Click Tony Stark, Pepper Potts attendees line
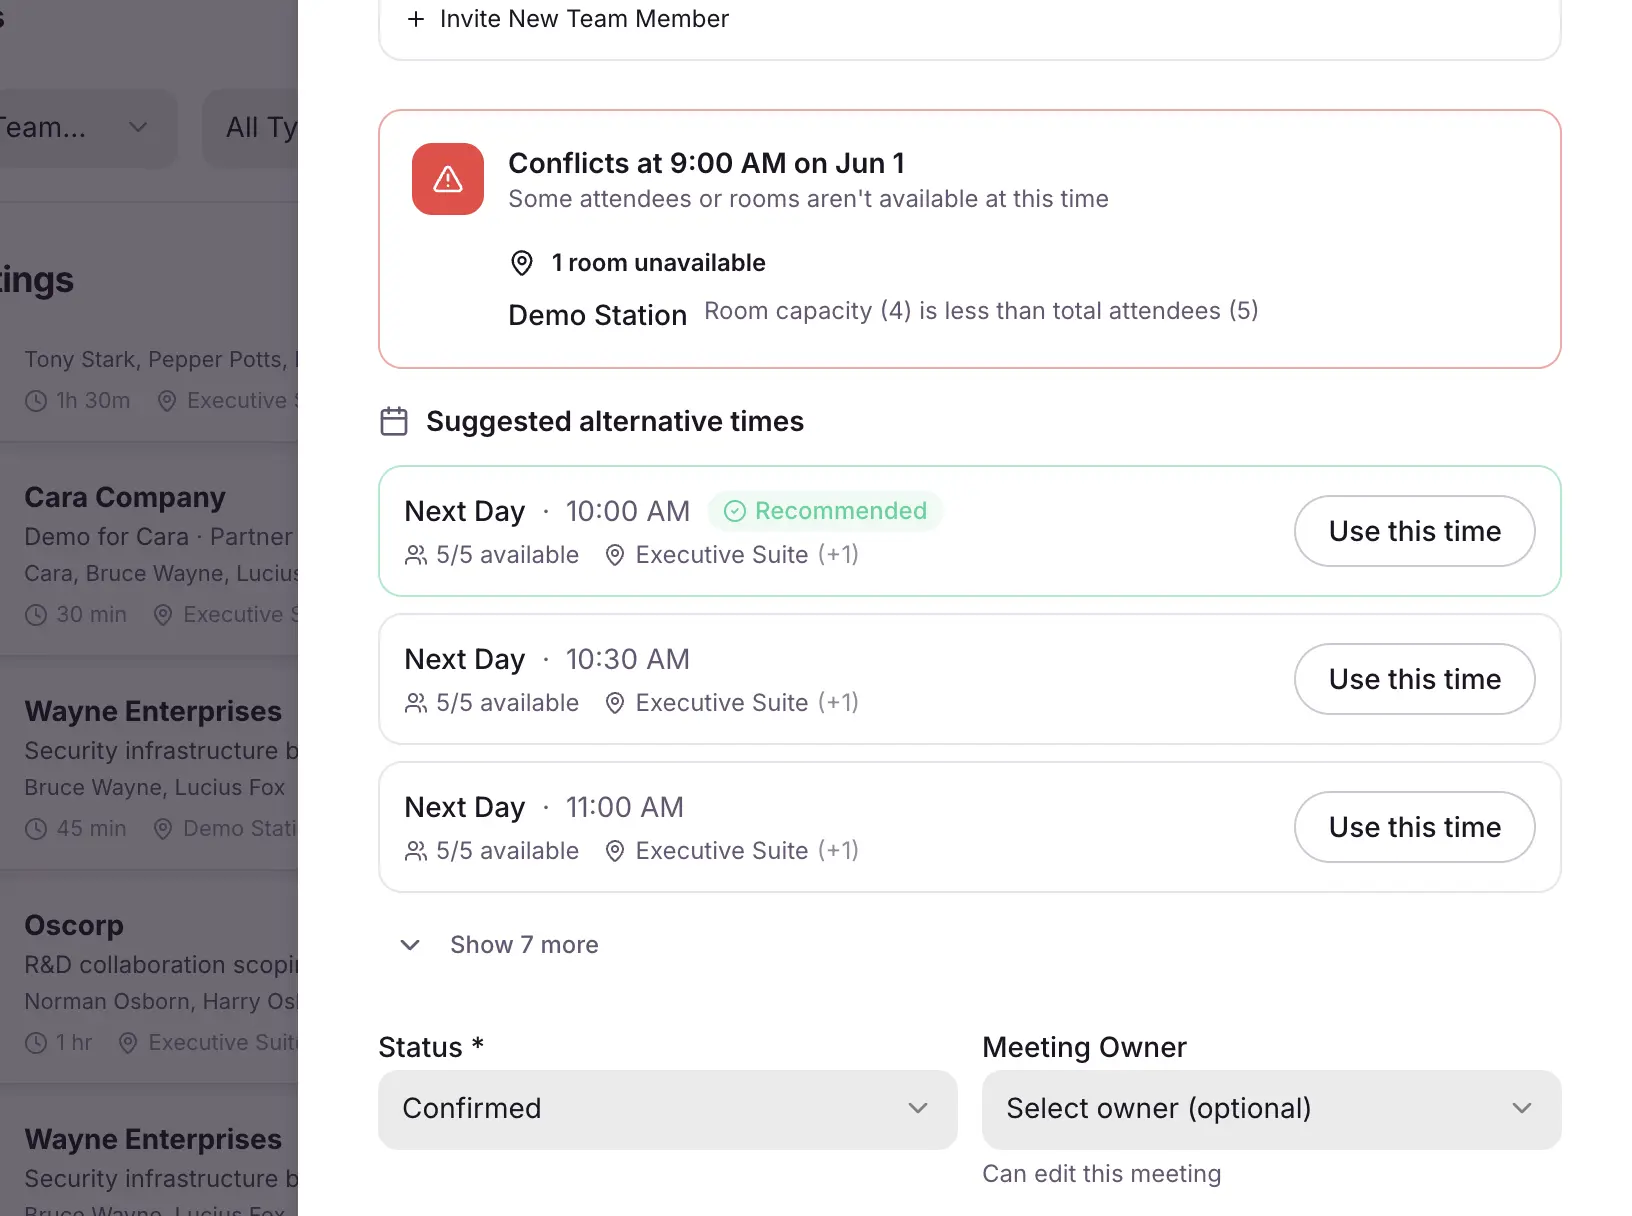The width and height of the screenshot is (1632, 1216). point(160,359)
